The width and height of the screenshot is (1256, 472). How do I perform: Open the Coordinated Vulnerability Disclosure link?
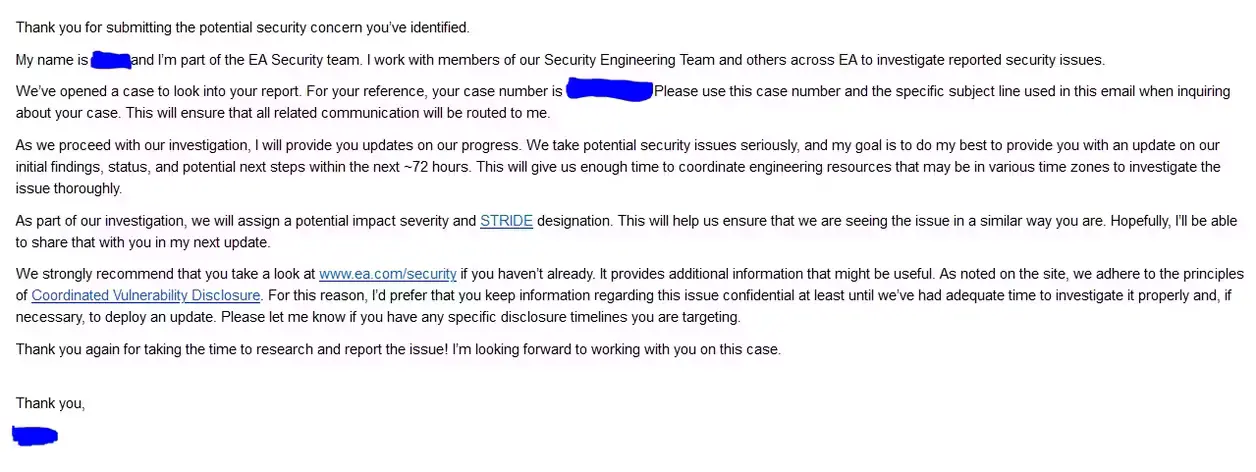click(x=146, y=295)
